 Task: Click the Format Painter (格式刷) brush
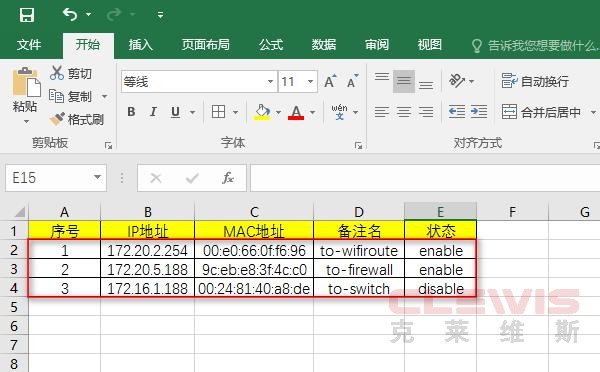(57, 119)
